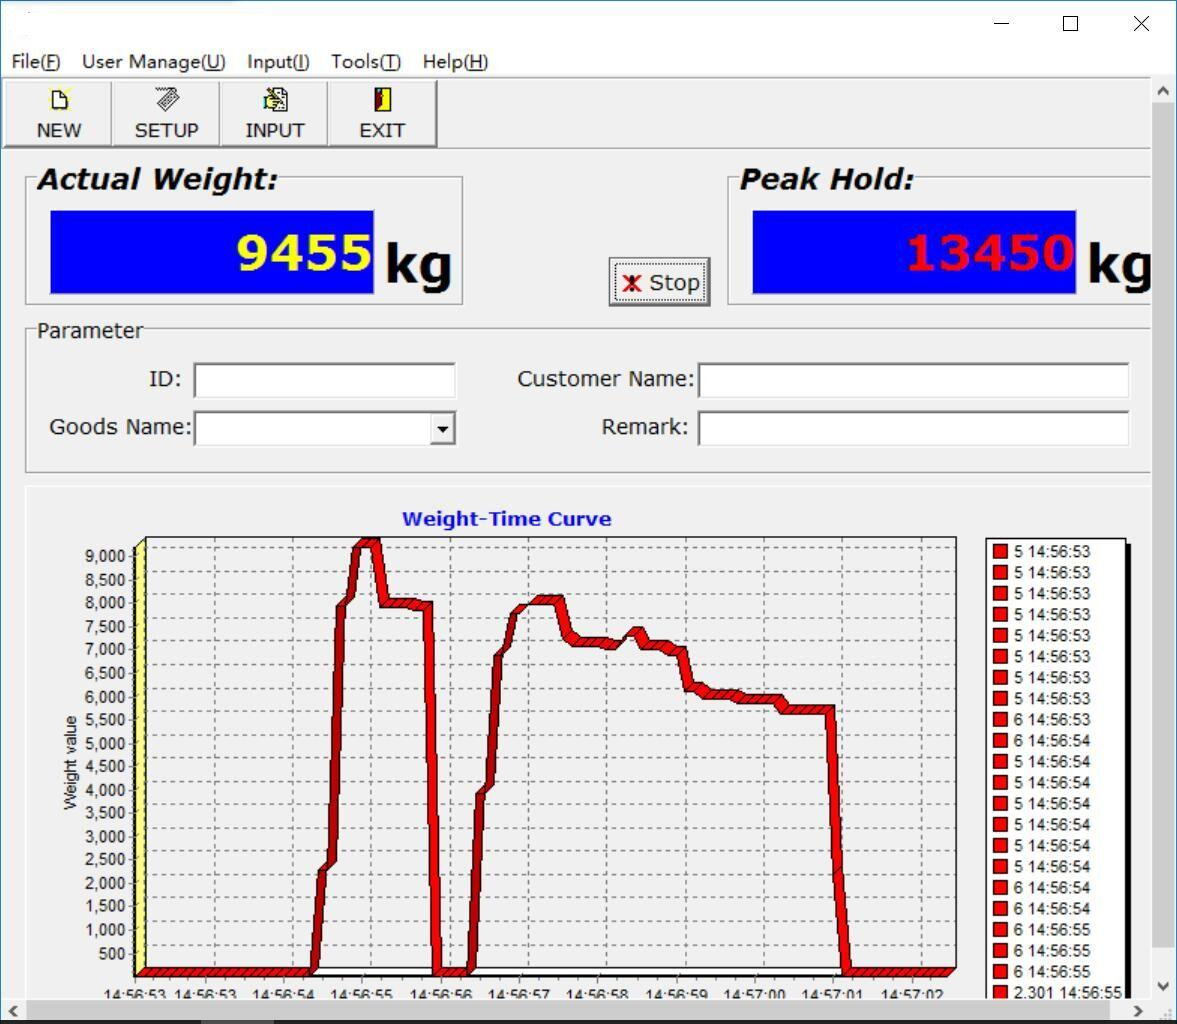Image resolution: width=1177 pixels, height=1024 pixels.
Task: Click the ID input field
Action: (324, 380)
